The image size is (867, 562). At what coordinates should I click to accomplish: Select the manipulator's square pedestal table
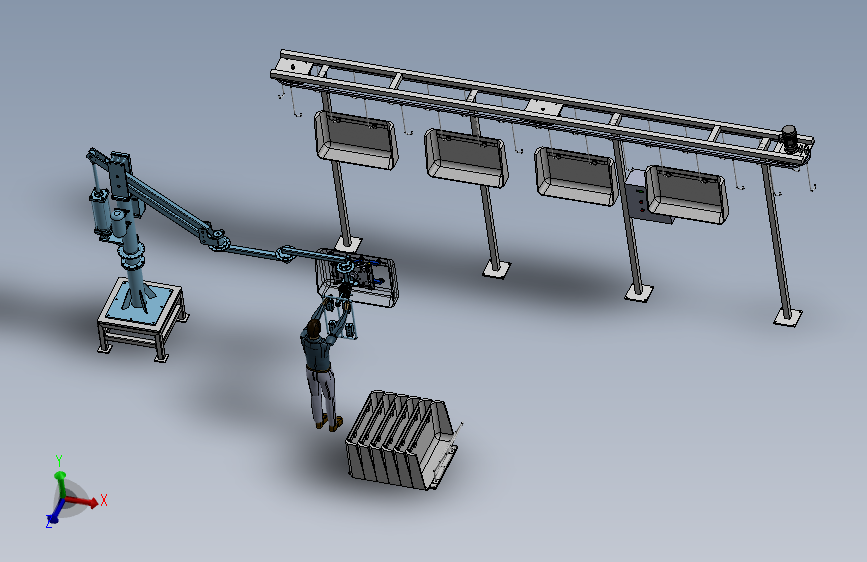click(x=144, y=320)
